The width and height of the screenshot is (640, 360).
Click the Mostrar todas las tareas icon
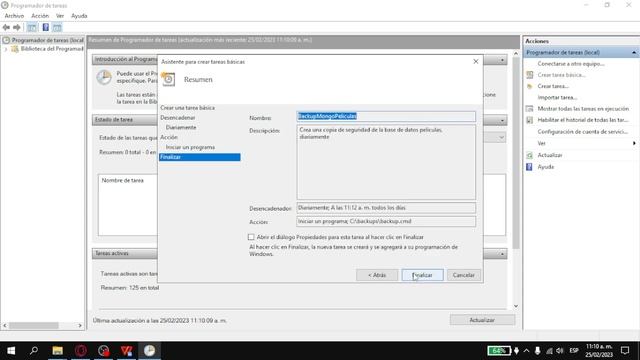click(x=530, y=109)
